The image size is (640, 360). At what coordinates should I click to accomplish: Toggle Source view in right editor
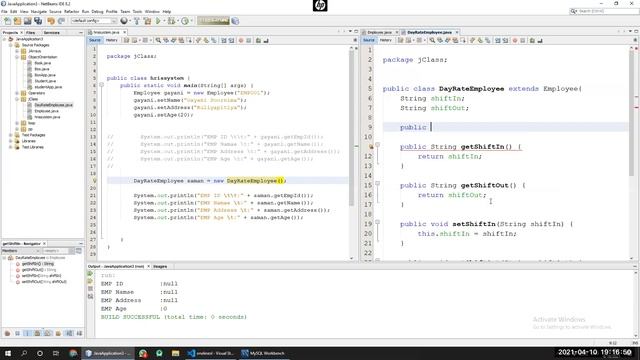(369, 40)
